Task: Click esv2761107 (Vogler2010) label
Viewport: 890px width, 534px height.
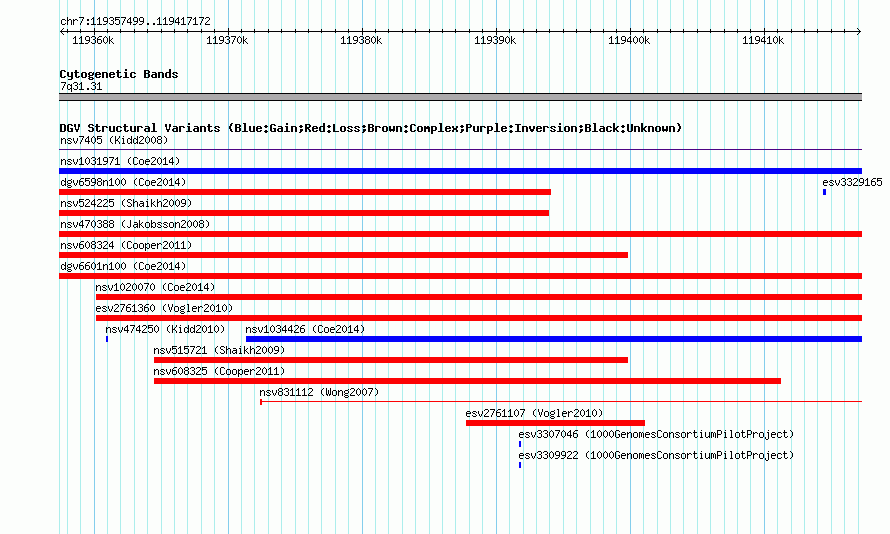Action: pos(534,413)
